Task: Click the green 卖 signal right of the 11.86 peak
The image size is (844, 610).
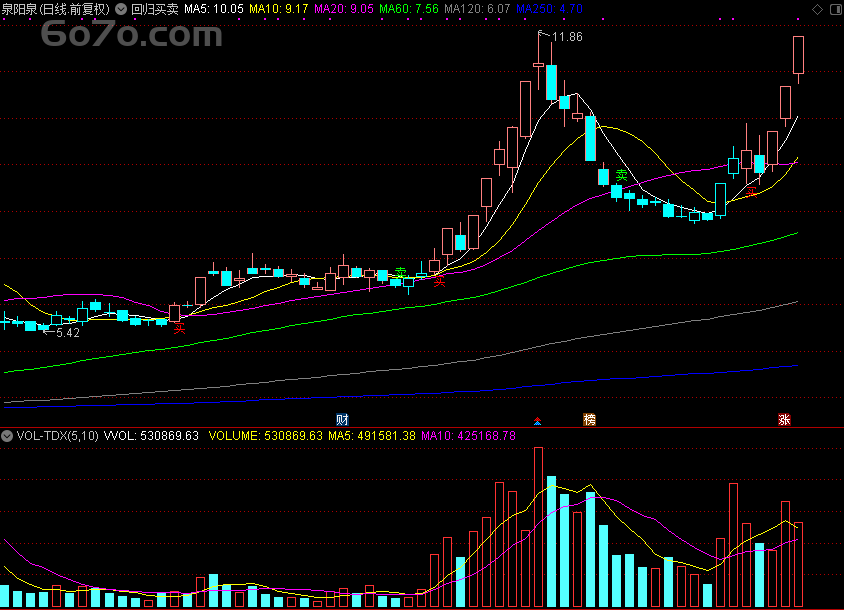Action: (622, 176)
